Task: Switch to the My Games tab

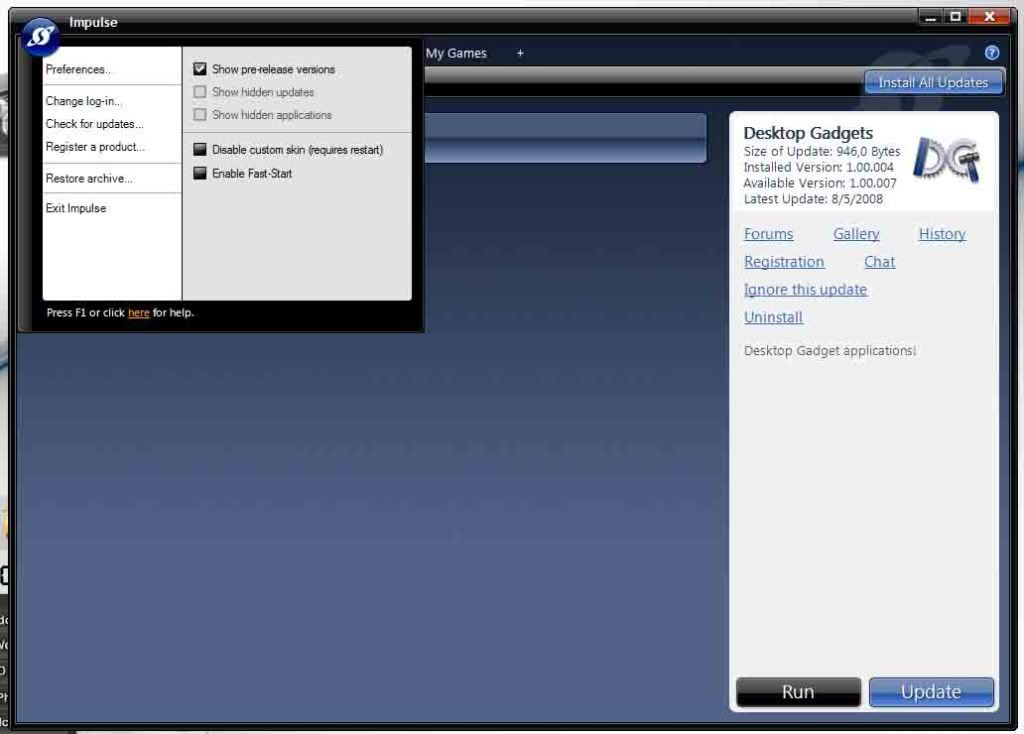Action: click(x=456, y=53)
